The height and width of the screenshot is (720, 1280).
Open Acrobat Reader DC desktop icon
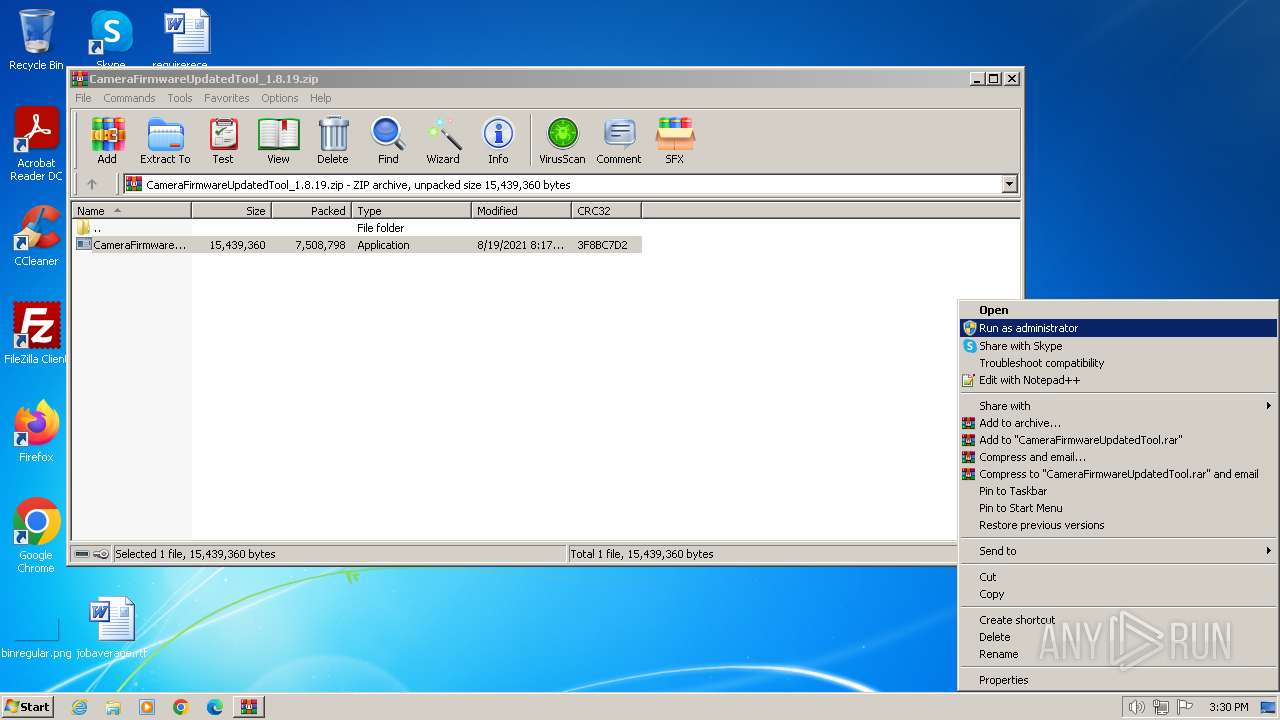[36, 145]
